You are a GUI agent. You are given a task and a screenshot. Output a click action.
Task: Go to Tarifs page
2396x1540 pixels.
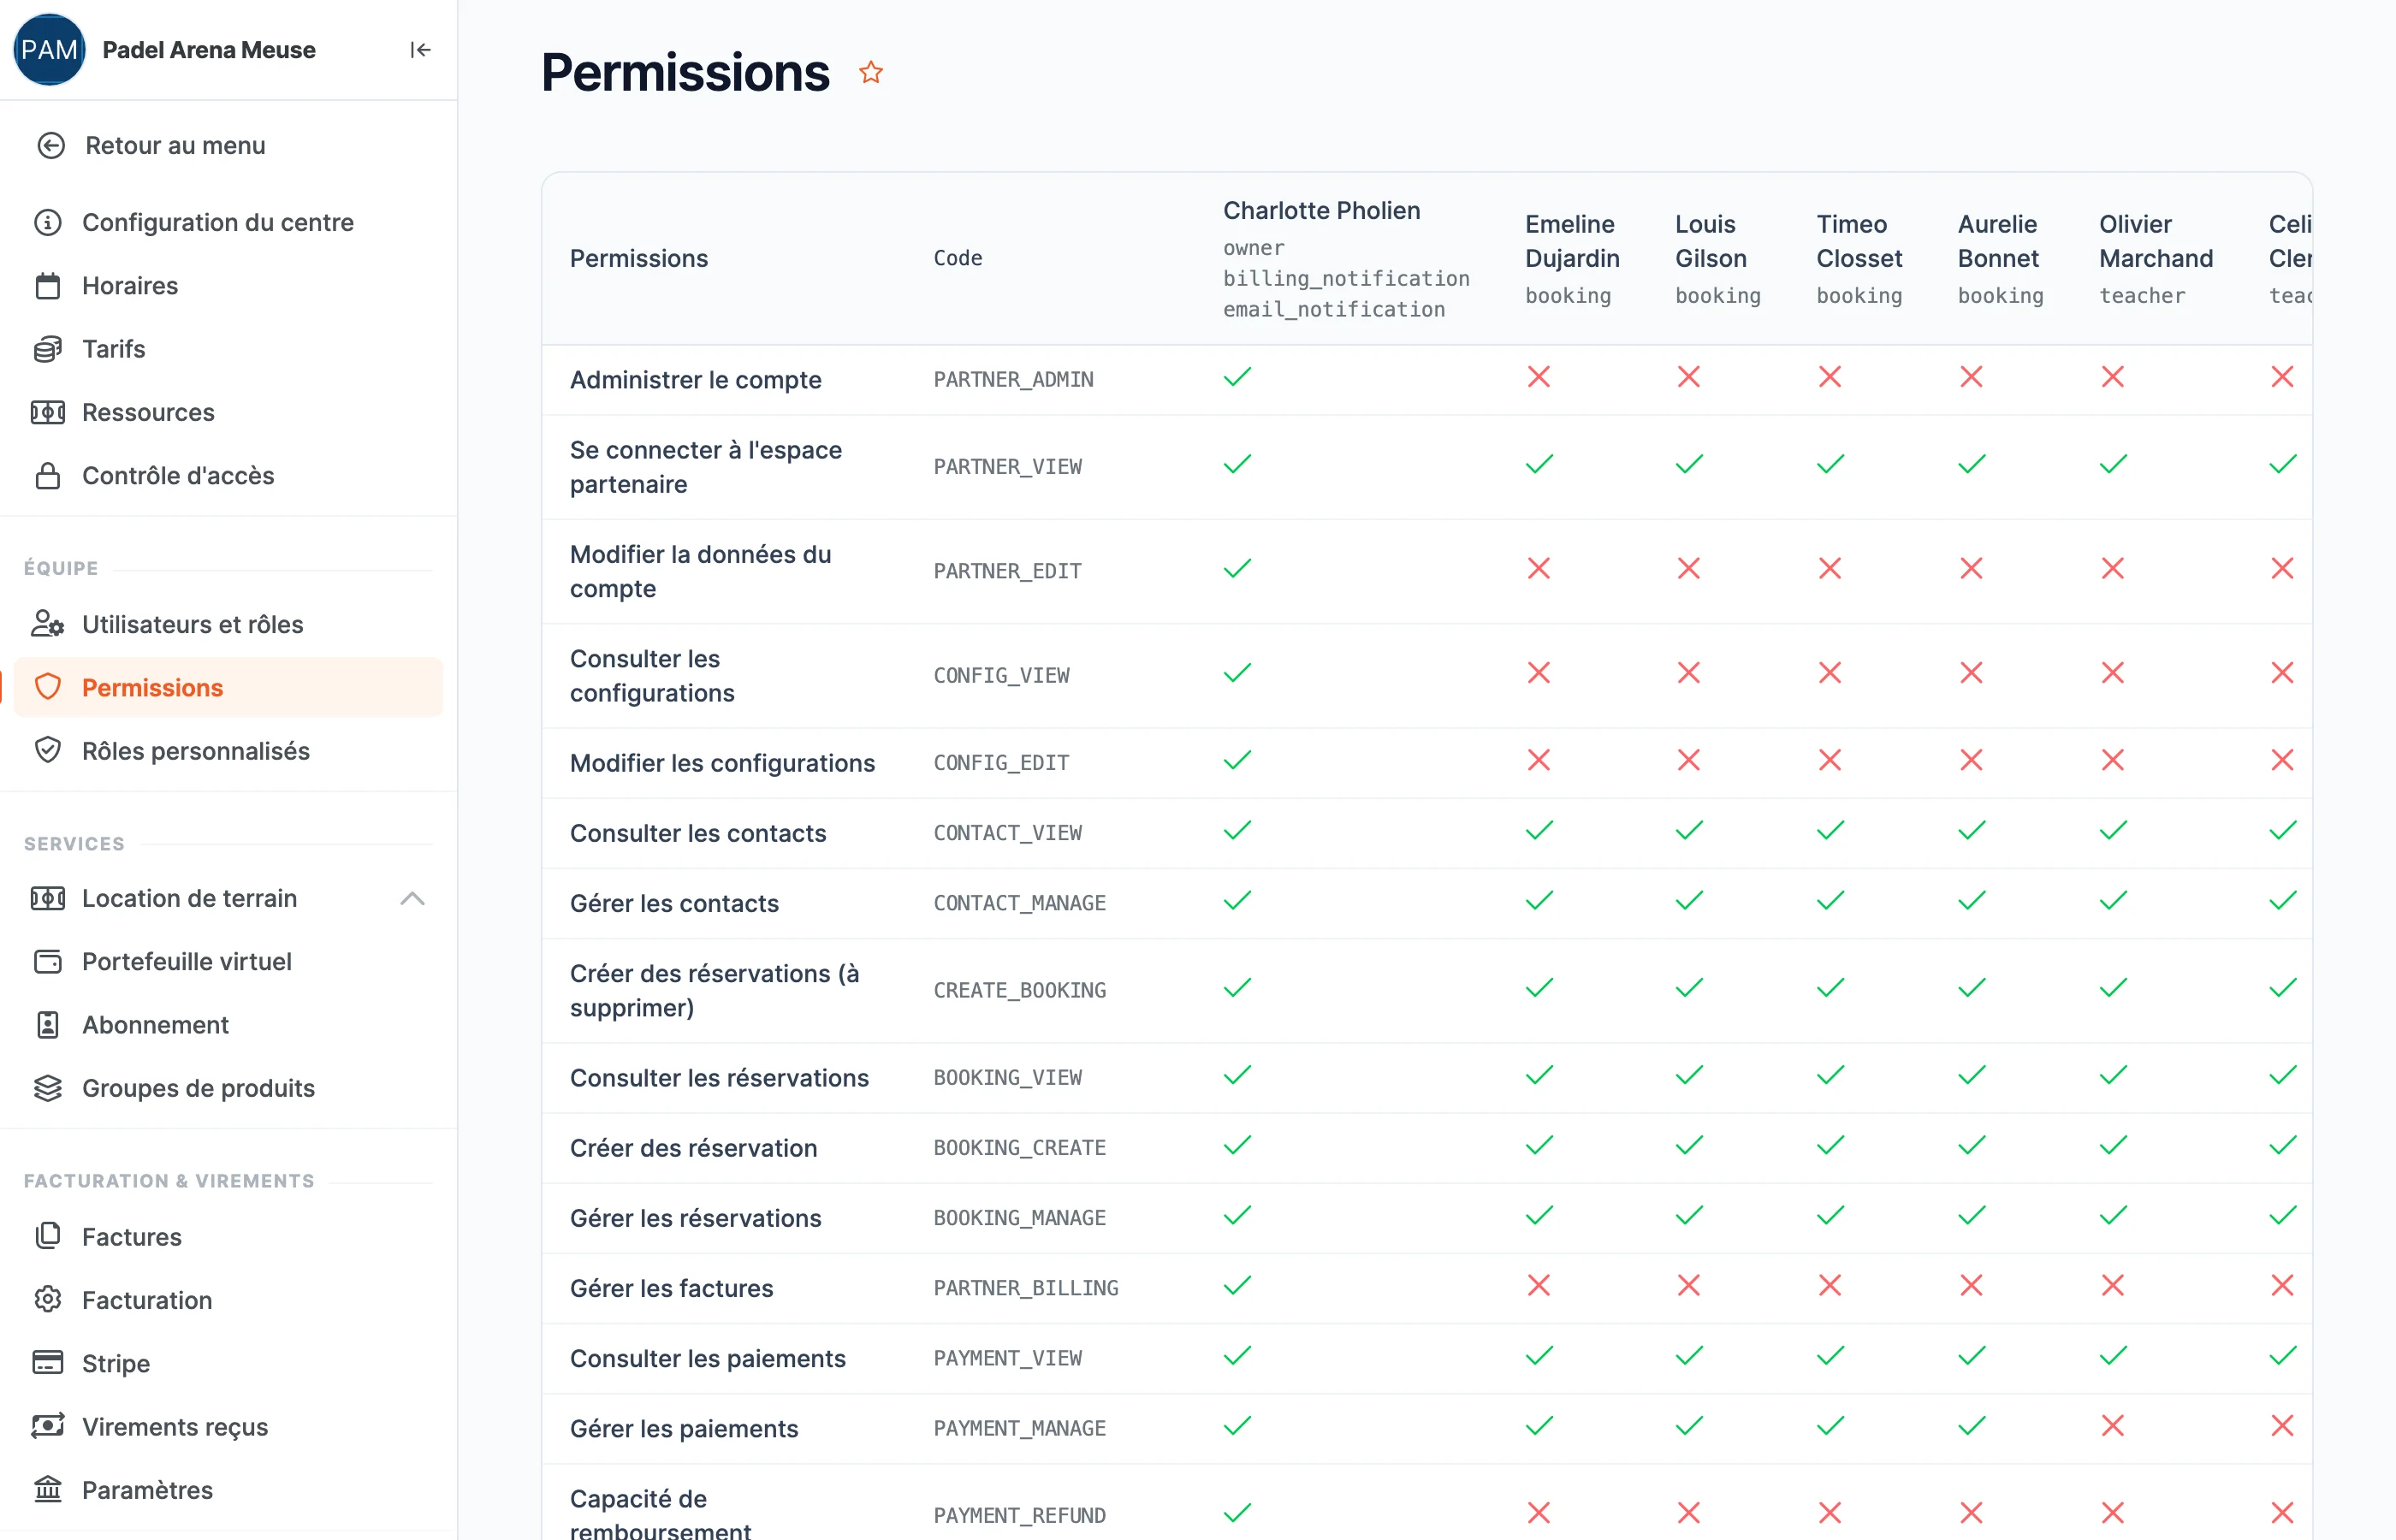coord(228,349)
